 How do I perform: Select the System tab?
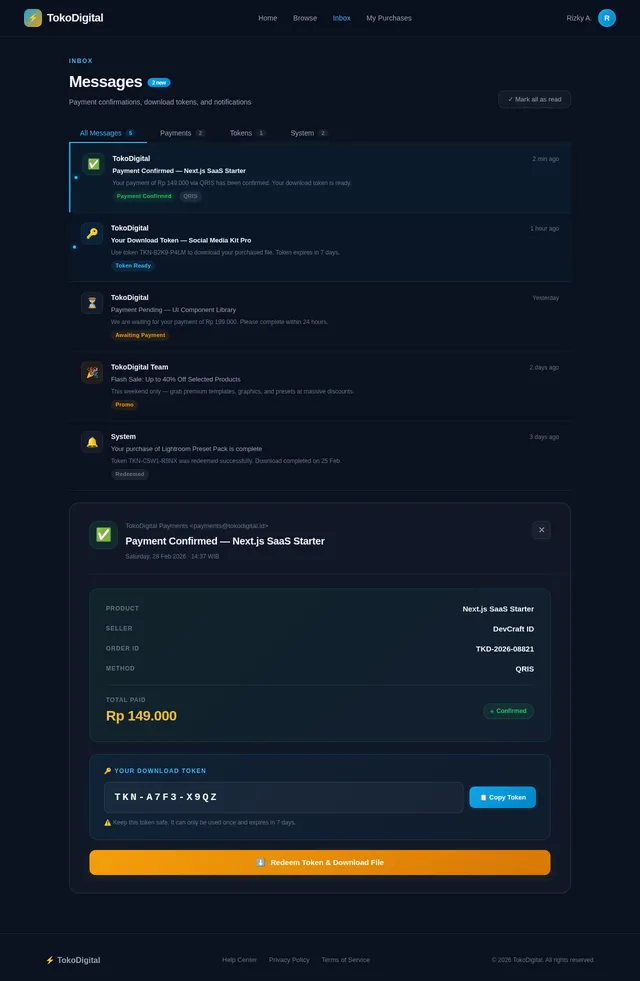308,133
